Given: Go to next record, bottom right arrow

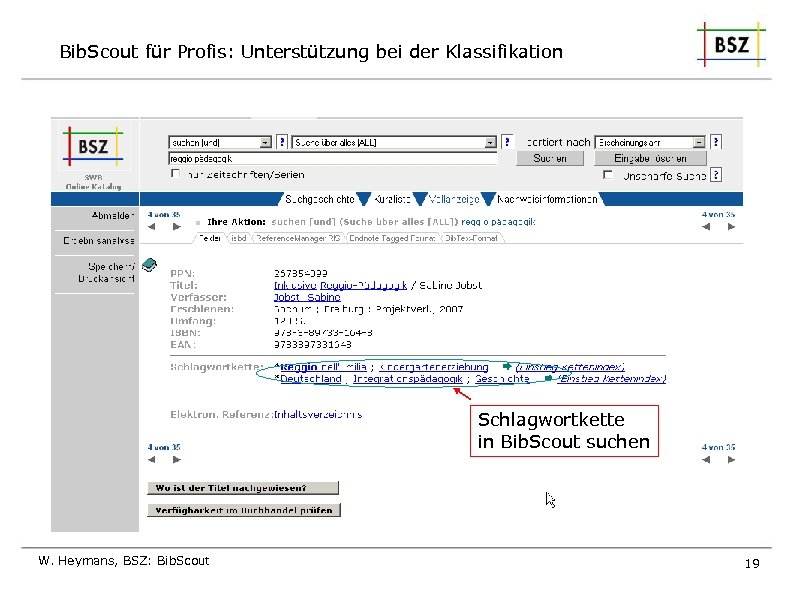Looking at the screenshot, I should pyautogui.click(x=731, y=460).
